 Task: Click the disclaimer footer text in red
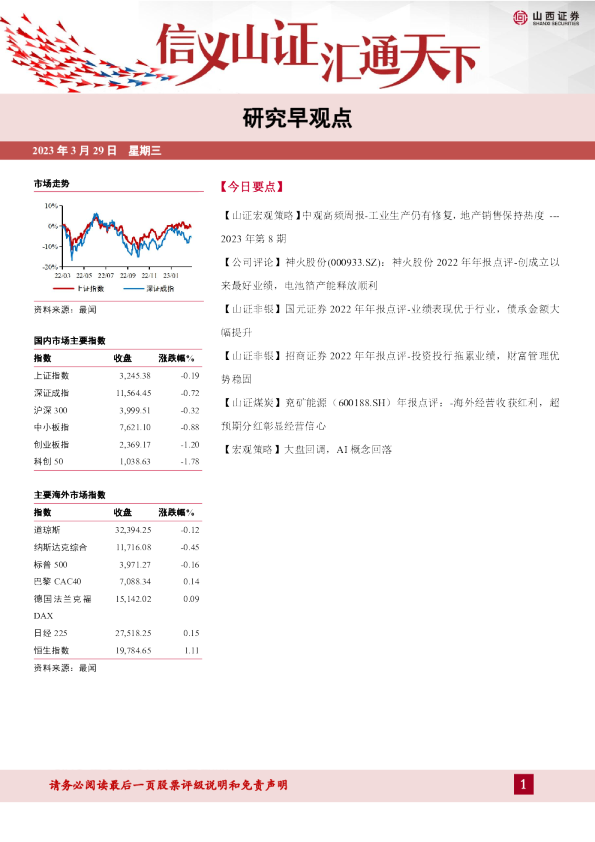(x=169, y=785)
